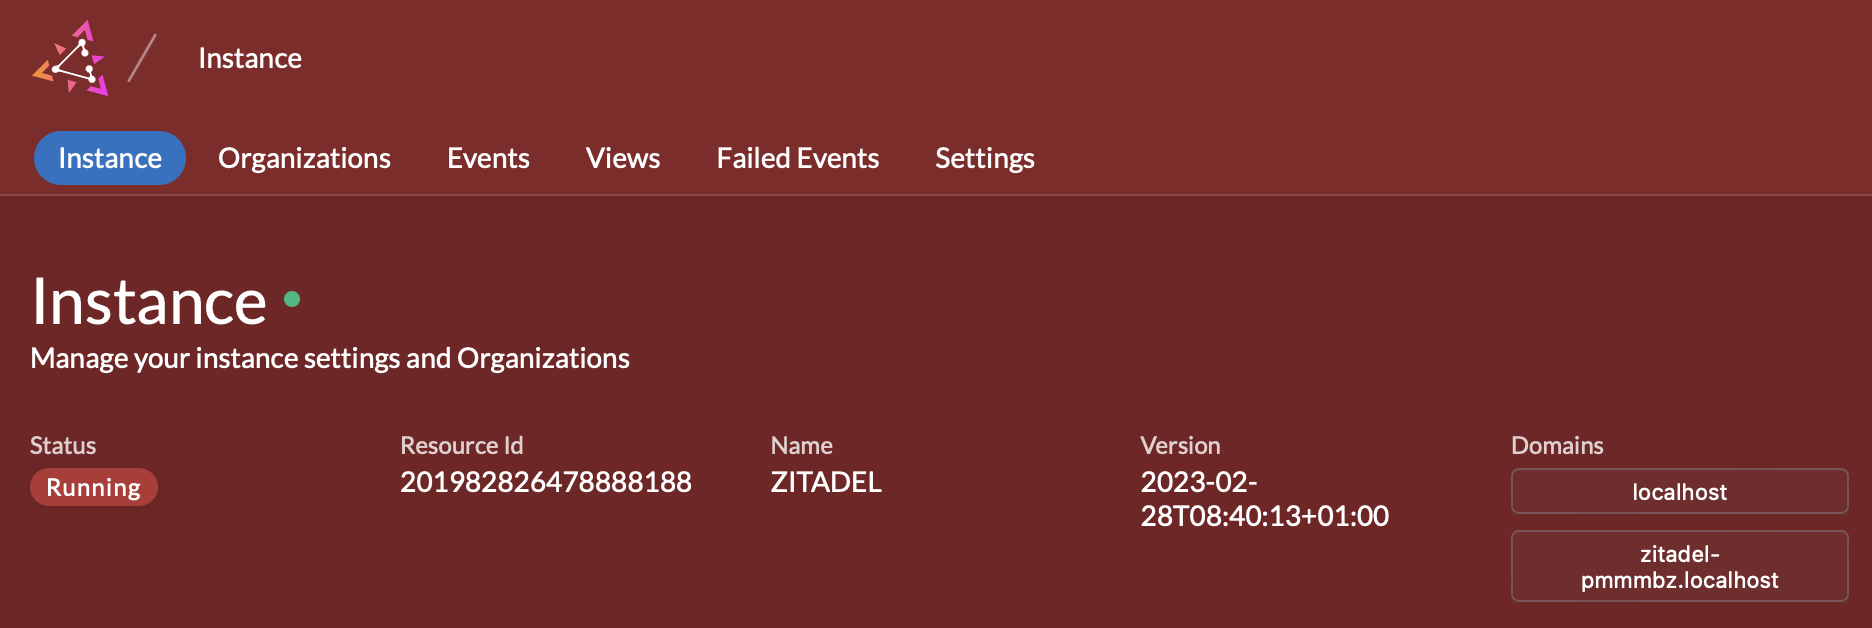
Task: Click the Status column label
Action: pos(63,445)
